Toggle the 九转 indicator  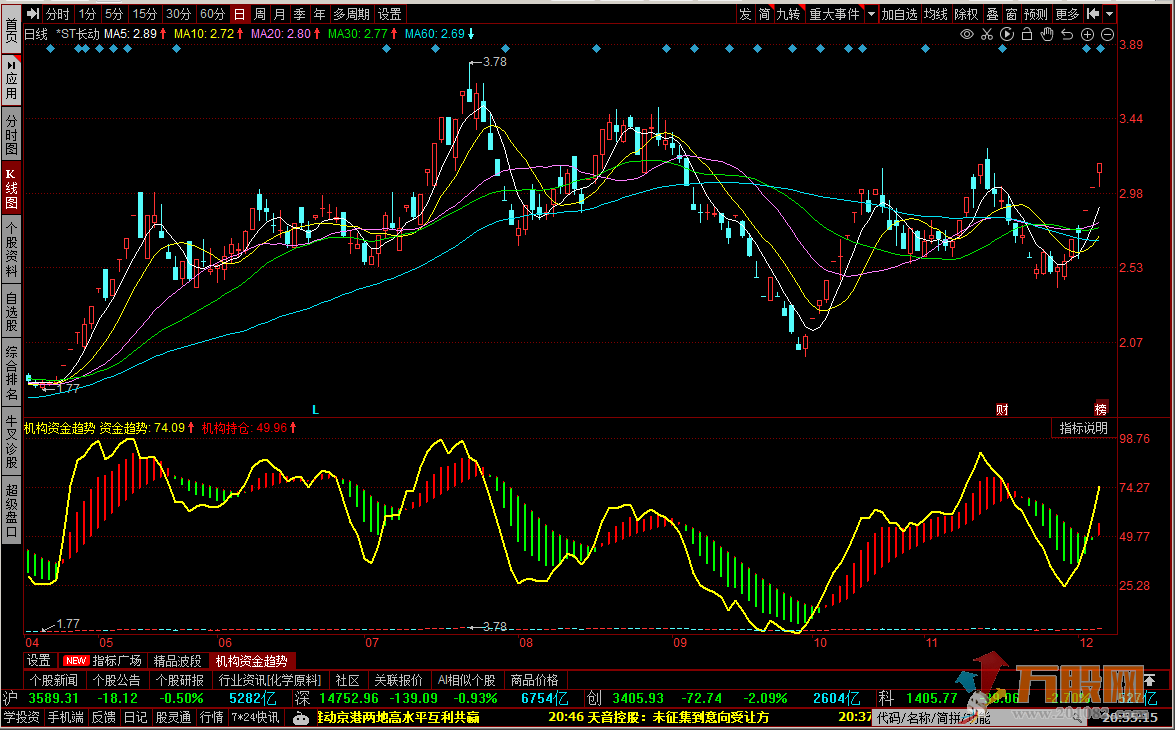click(788, 13)
